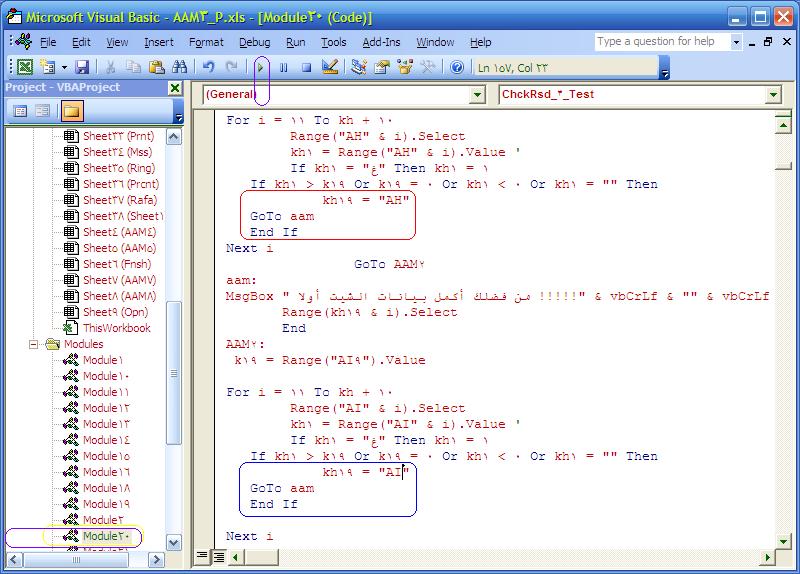Open the Debug menu
Screen dimensions: 800x574
tap(254, 42)
